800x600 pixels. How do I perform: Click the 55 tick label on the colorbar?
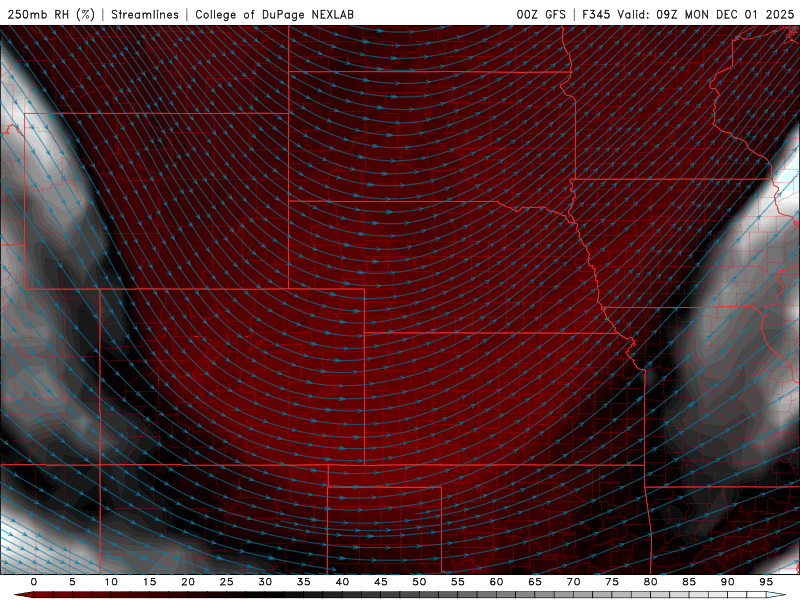pos(458,582)
